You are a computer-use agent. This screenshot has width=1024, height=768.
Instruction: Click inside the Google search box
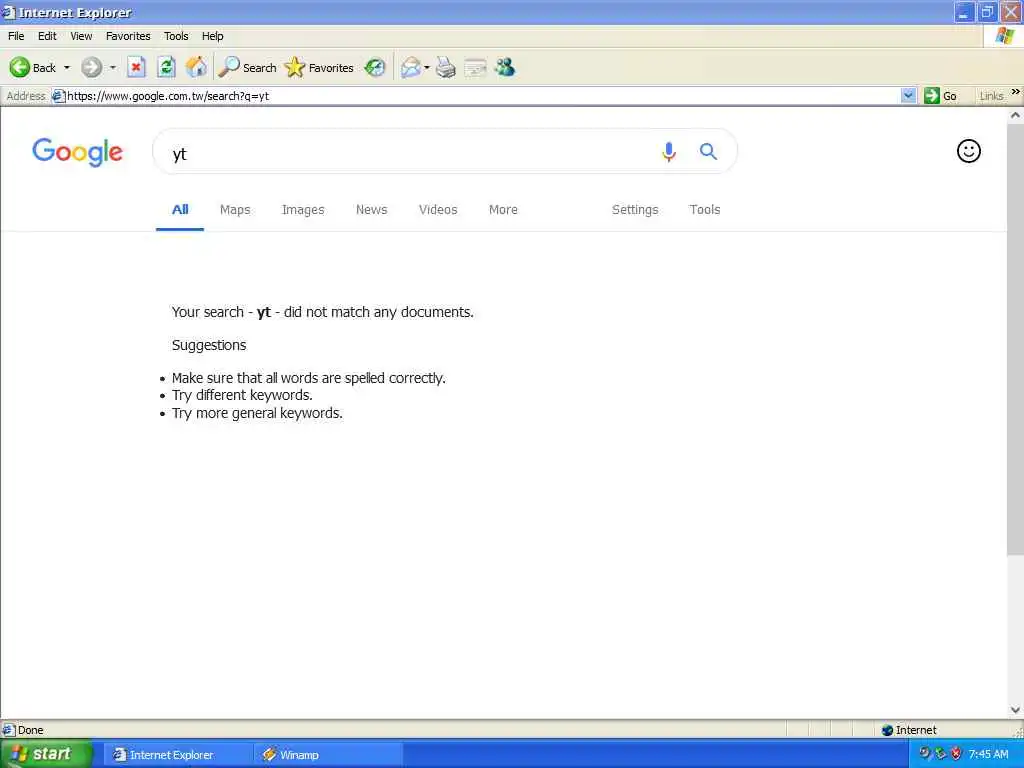coord(405,152)
